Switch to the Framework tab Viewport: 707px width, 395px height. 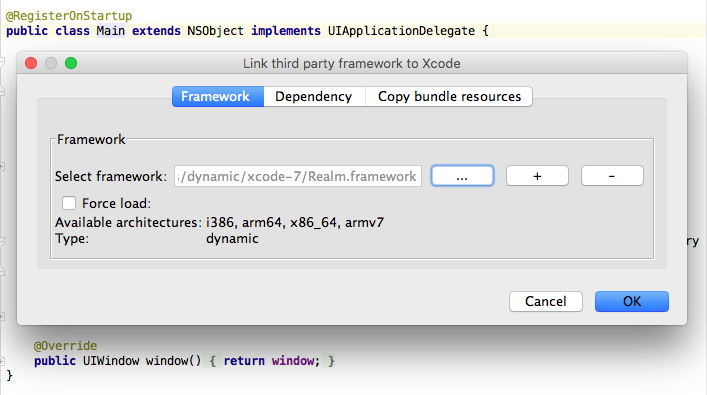(218, 96)
